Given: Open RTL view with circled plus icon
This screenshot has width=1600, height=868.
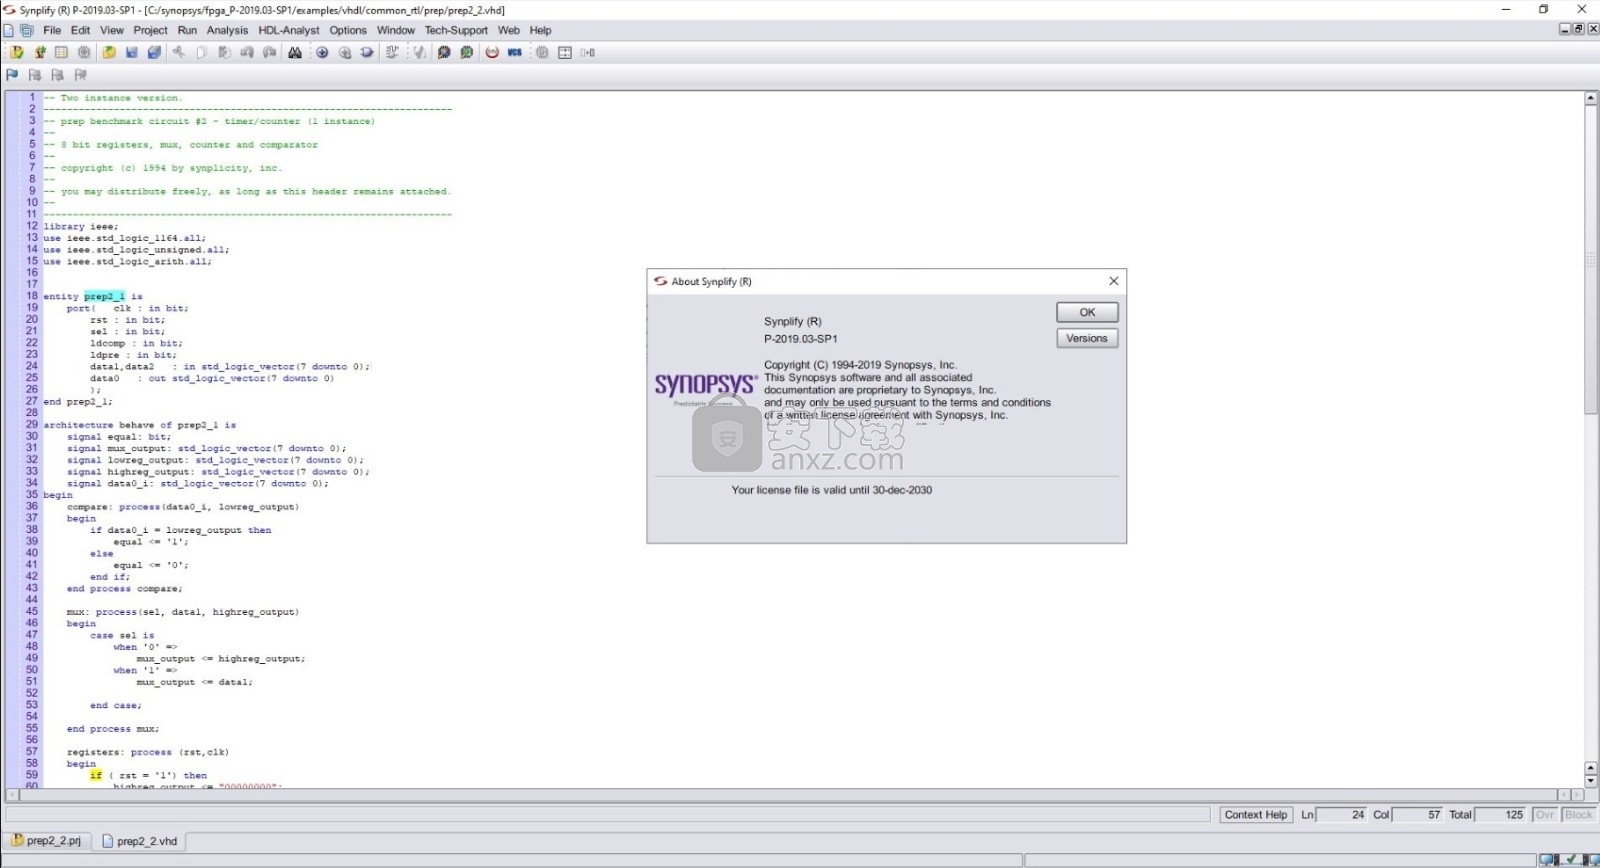Looking at the screenshot, I should (322, 53).
